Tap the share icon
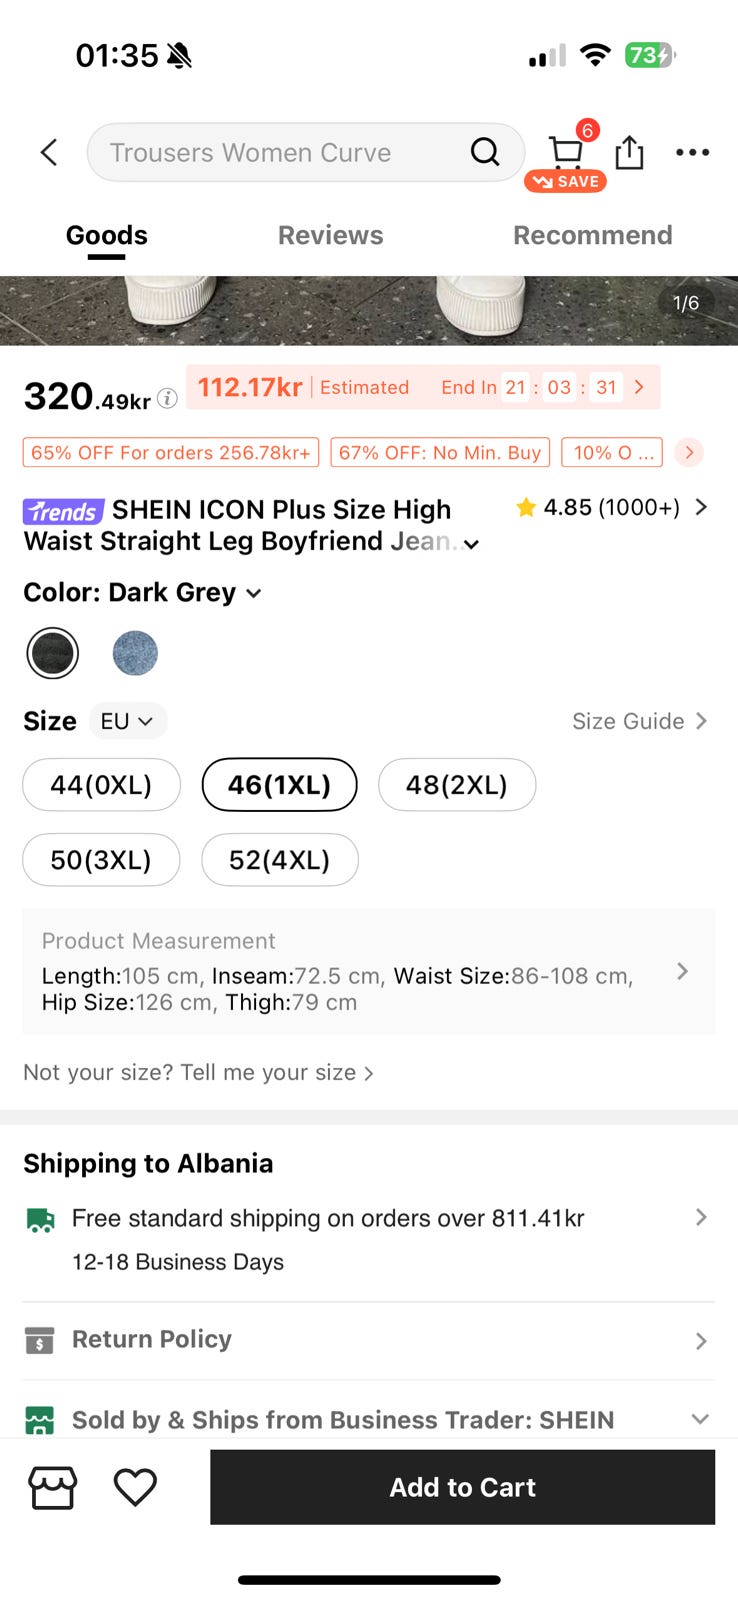This screenshot has width=738, height=1600. (629, 152)
